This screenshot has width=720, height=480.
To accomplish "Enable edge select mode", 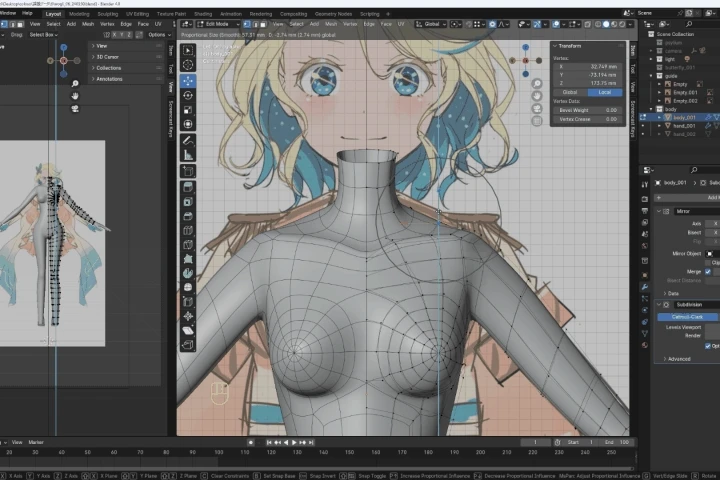I will 255,24.
